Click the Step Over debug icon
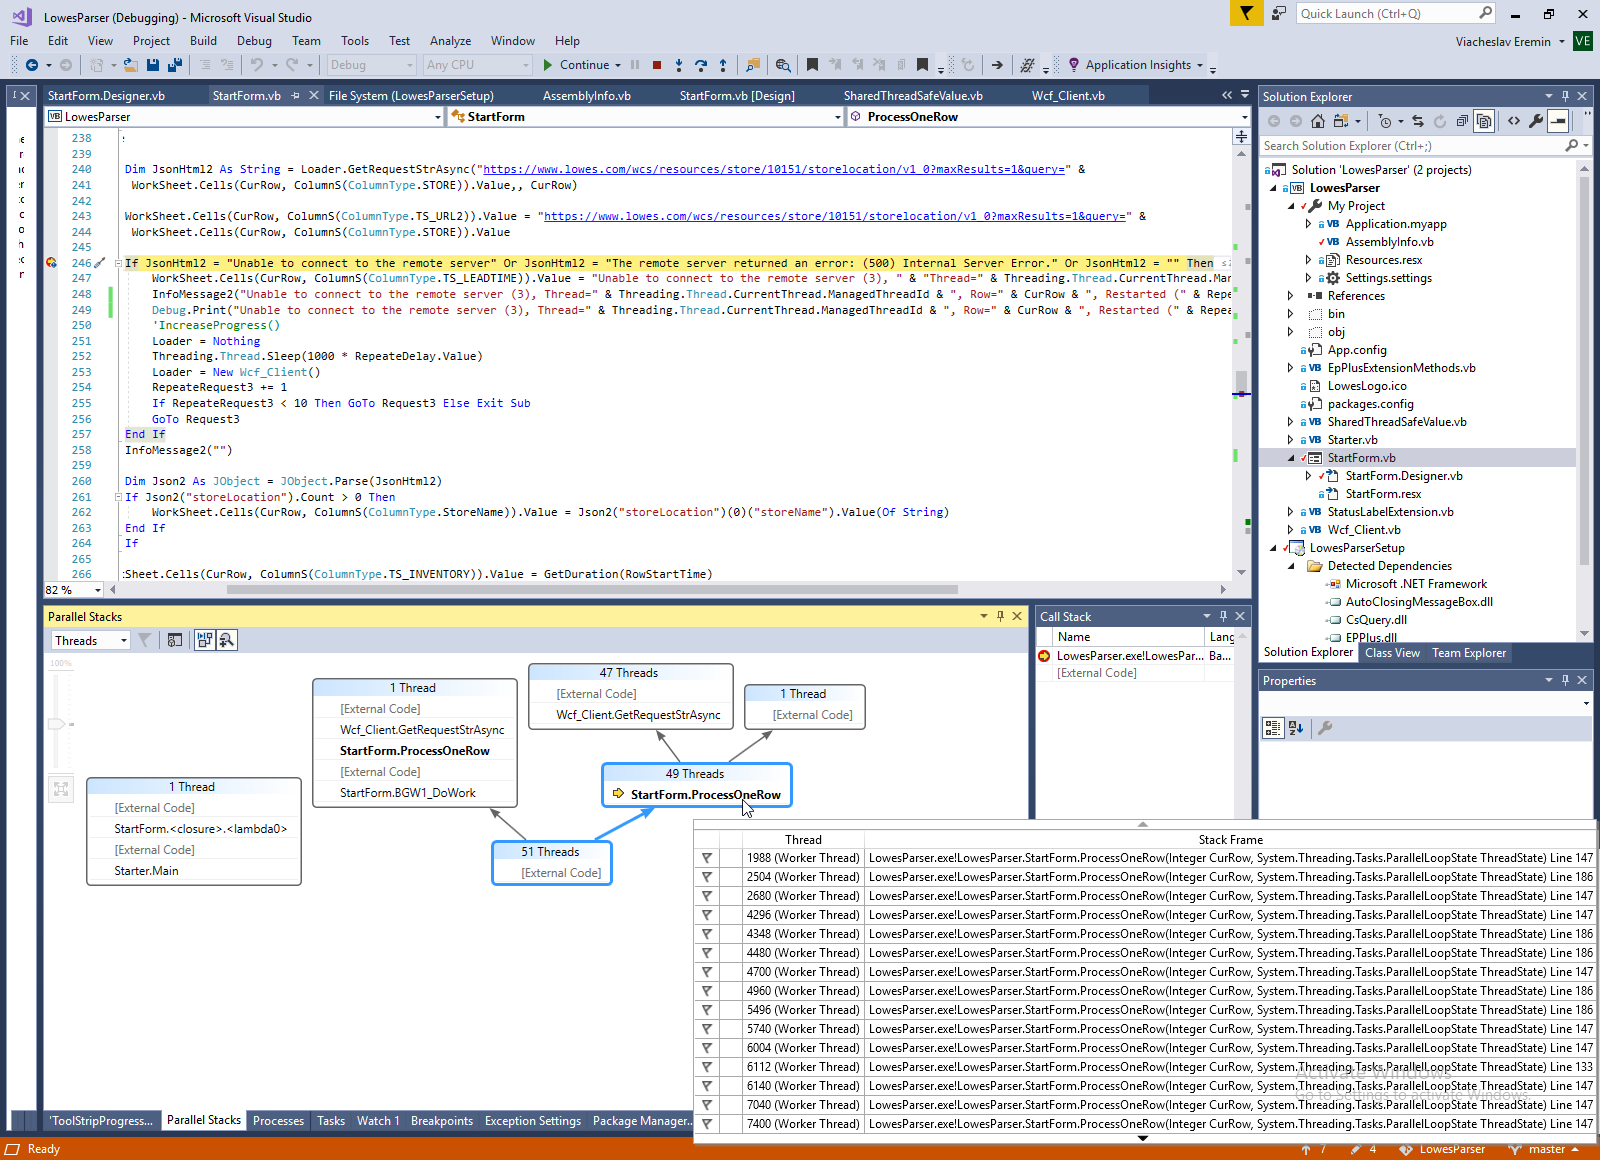This screenshot has width=1600, height=1160. (700, 65)
